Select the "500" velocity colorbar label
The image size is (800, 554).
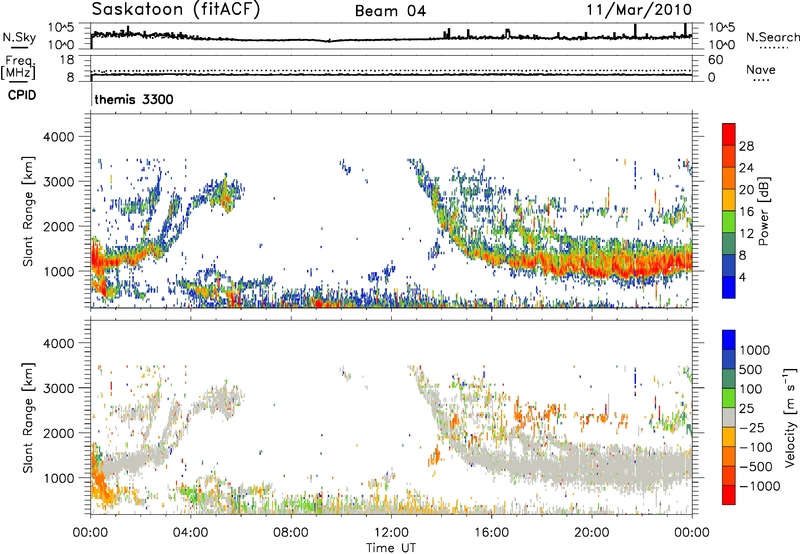pos(751,370)
